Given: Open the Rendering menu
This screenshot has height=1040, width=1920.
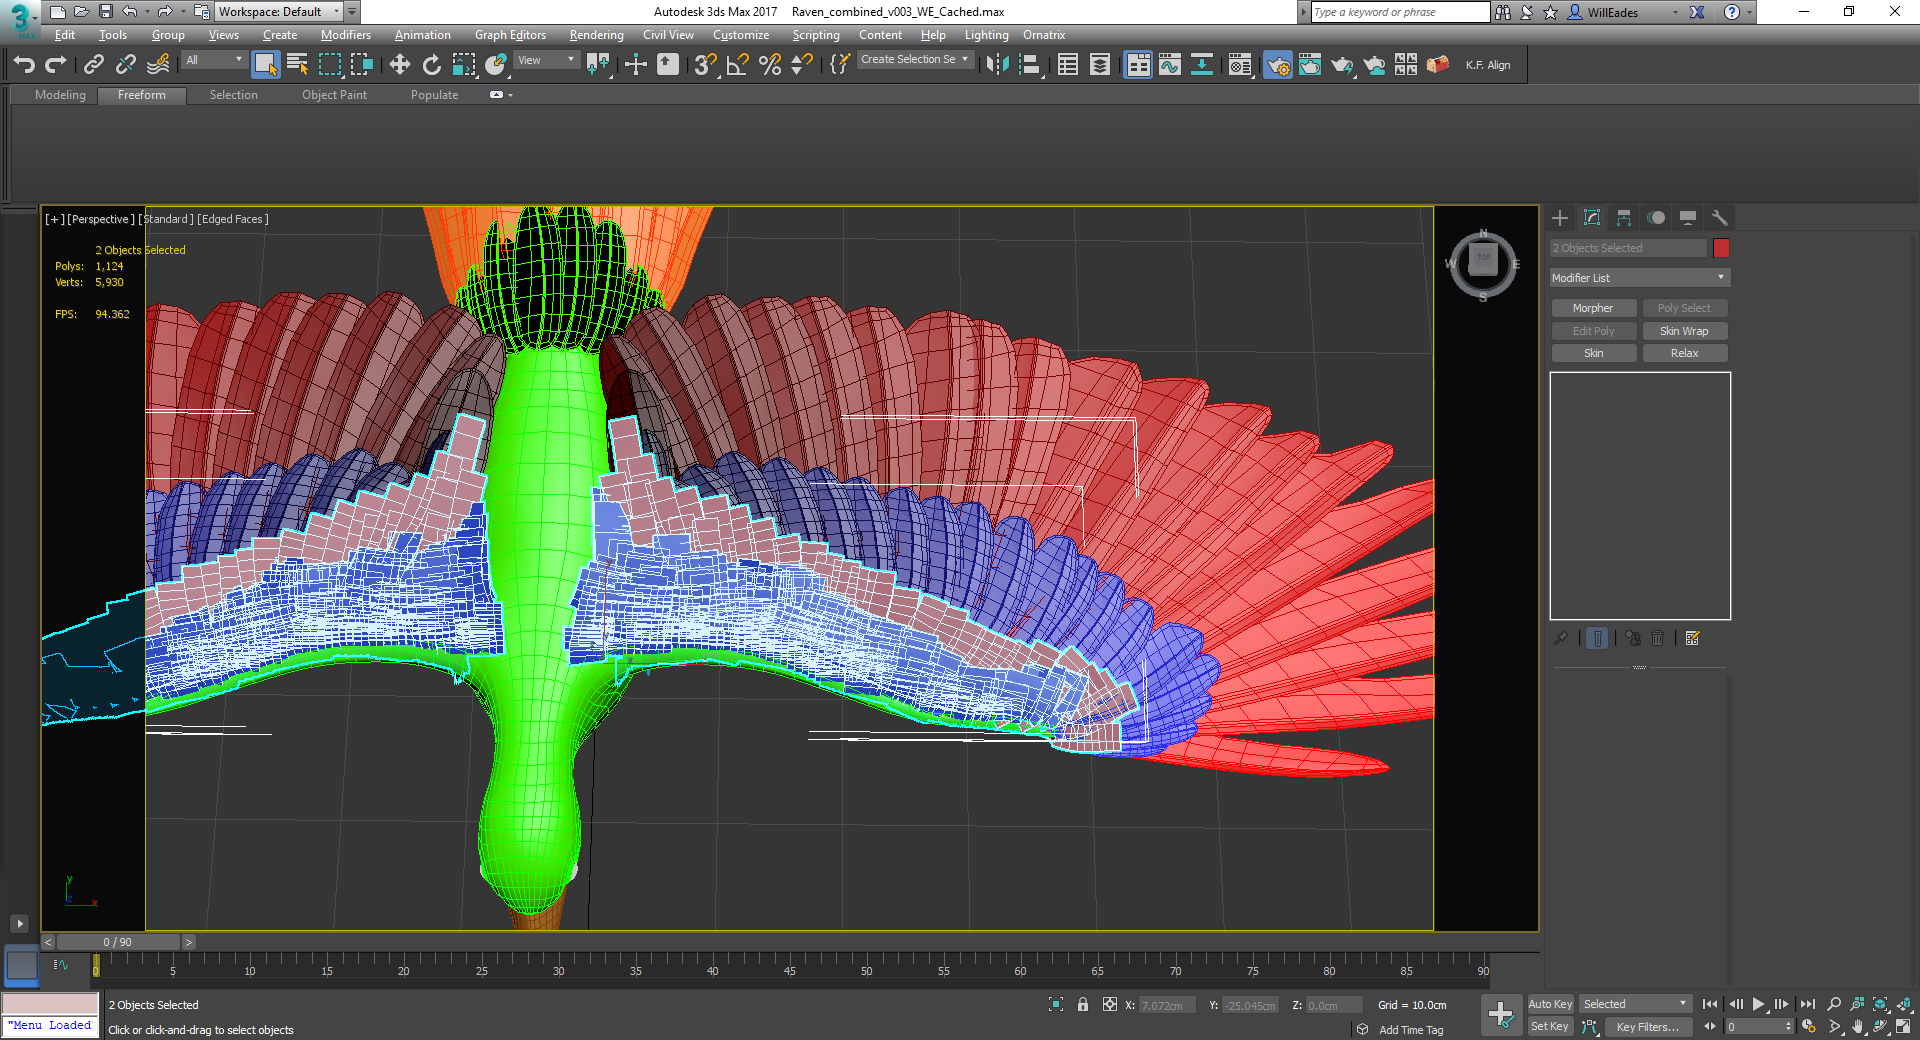Looking at the screenshot, I should tap(596, 35).
